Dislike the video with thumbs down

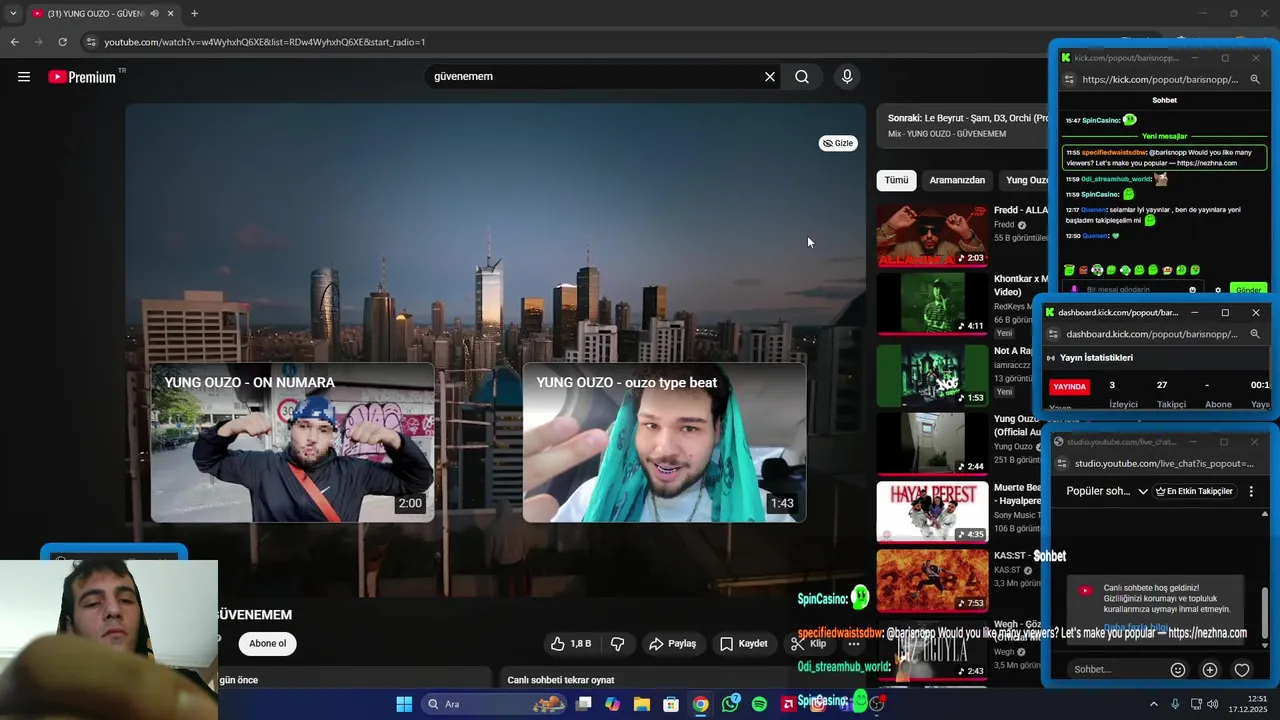pyautogui.click(x=617, y=644)
